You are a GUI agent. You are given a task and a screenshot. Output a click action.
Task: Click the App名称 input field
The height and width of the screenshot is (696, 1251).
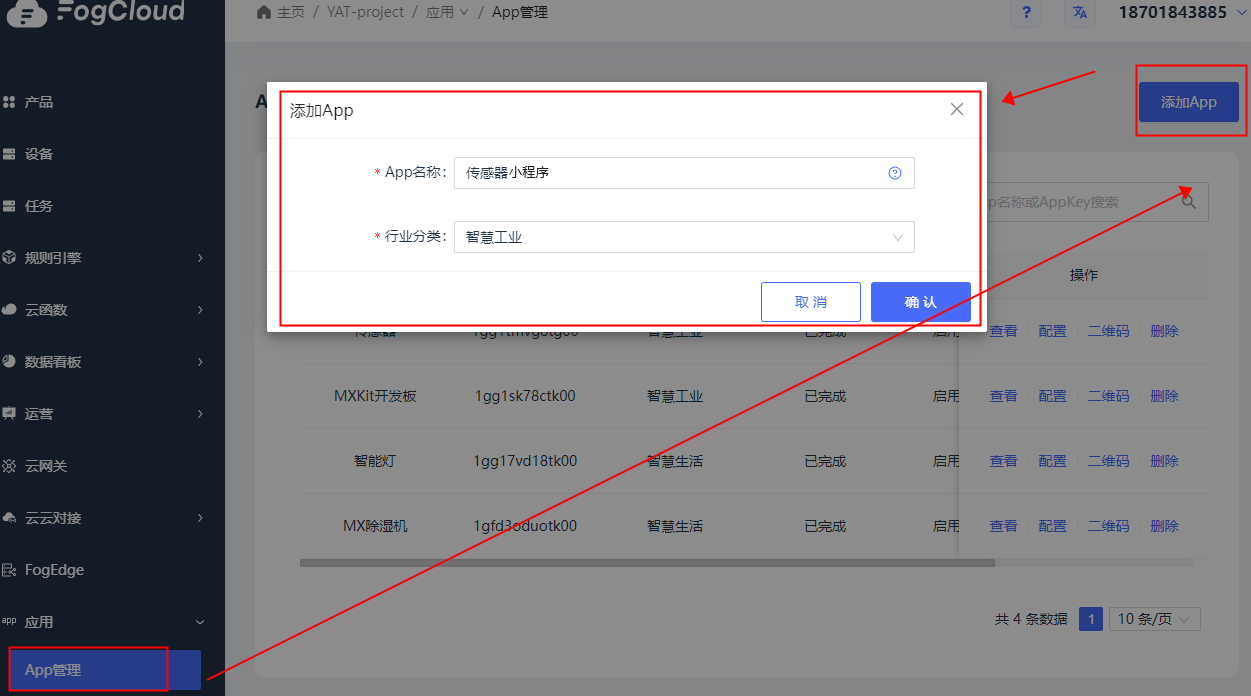684,173
